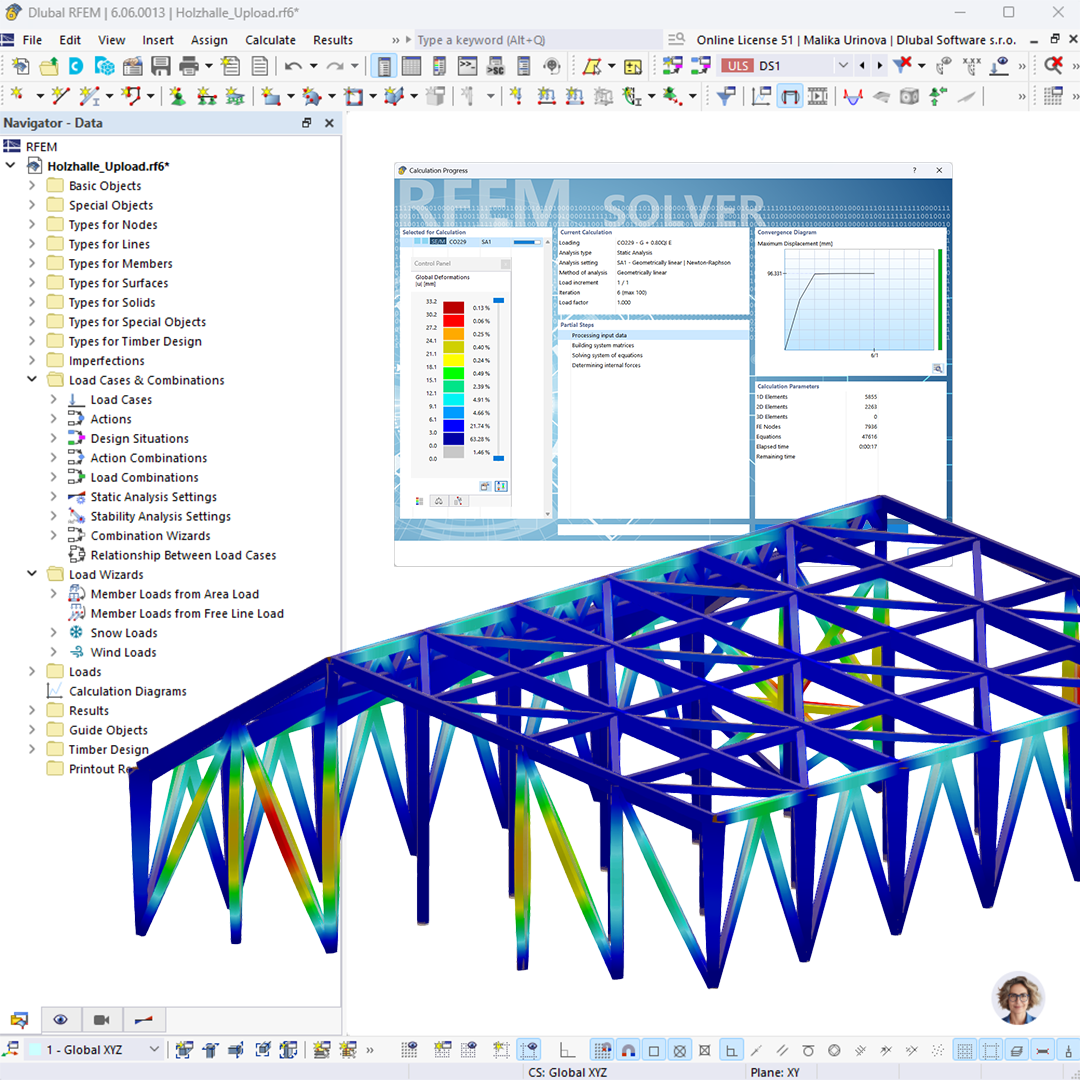The height and width of the screenshot is (1080, 1080).
Task: Open the 1 - Global XYZ dropdown
Action: click(154, 1050)
